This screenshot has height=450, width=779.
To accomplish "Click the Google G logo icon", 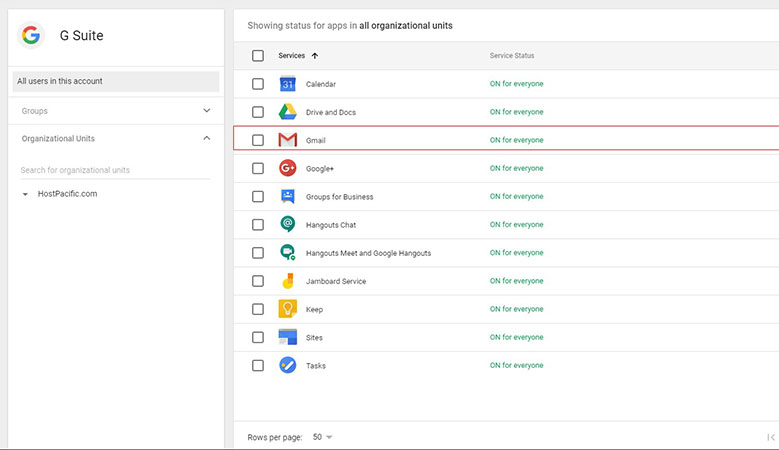I will [31, 35].
